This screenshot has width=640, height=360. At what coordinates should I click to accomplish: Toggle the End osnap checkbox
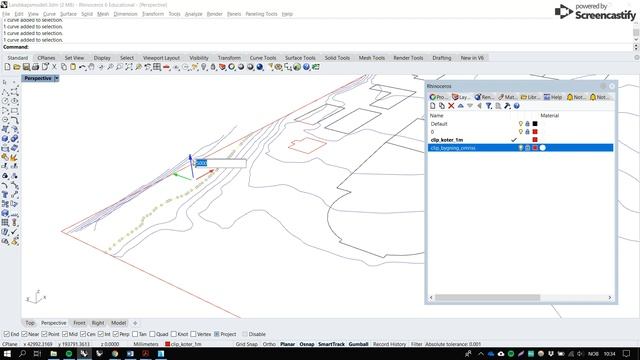tap(7, 334)
